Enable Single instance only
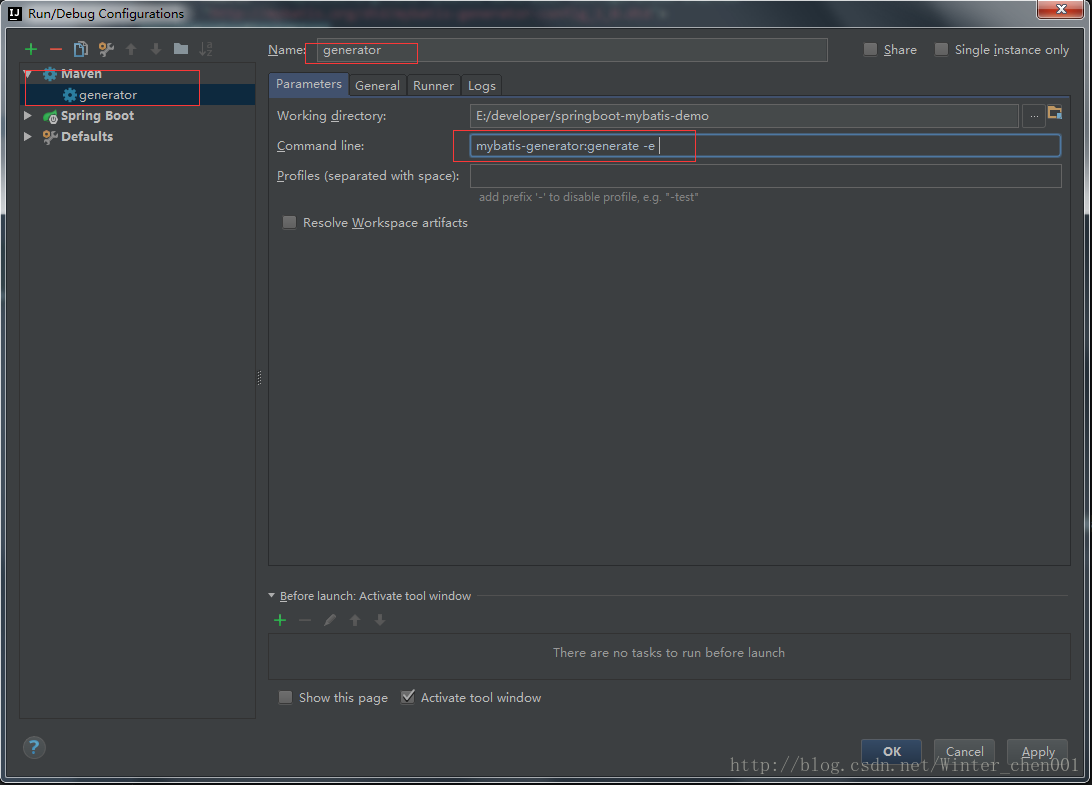1092x785 pixels. 942,49
